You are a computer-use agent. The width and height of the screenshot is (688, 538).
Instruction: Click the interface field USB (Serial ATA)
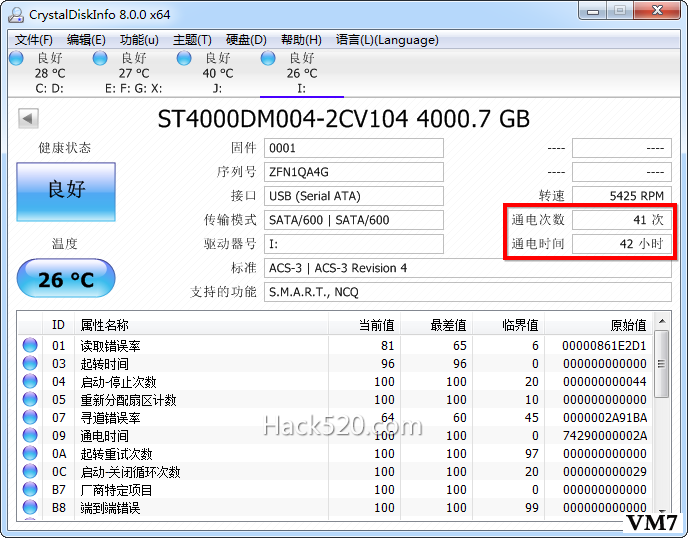354,196
